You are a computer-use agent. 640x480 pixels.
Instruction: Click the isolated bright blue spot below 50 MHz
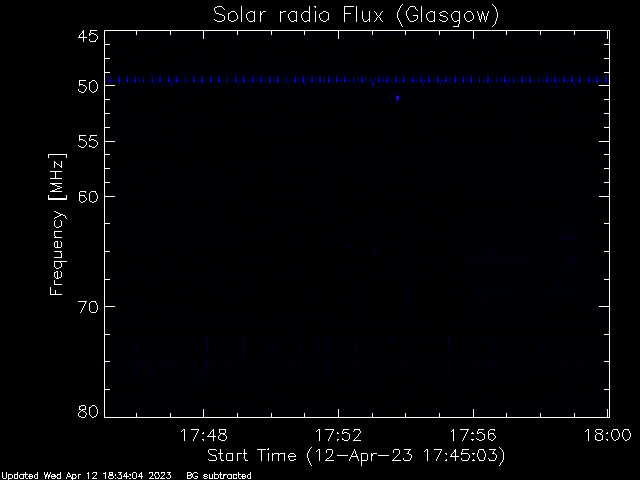tap(397, 98)
